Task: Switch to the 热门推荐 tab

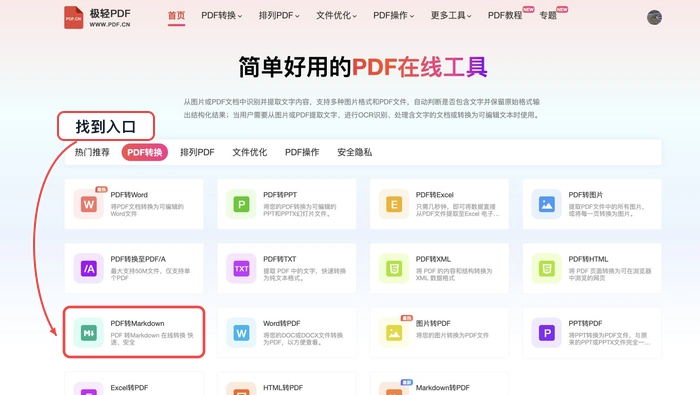Action: [92, 152]
